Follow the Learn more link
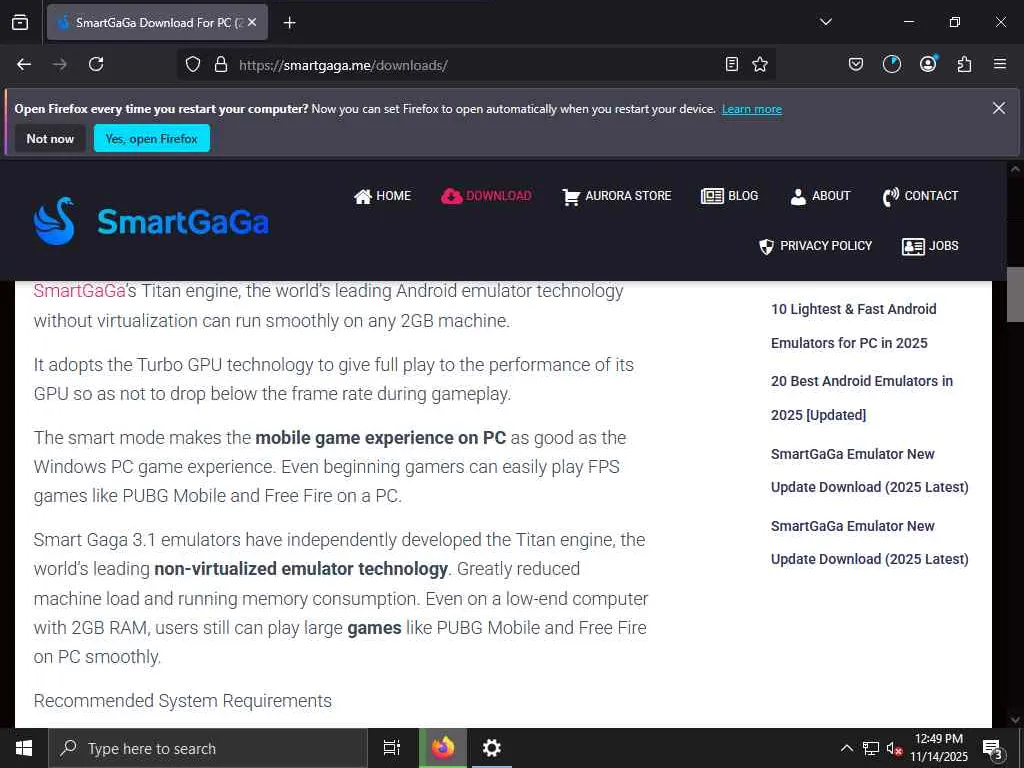1024x768 pixels. click(752, 109)
